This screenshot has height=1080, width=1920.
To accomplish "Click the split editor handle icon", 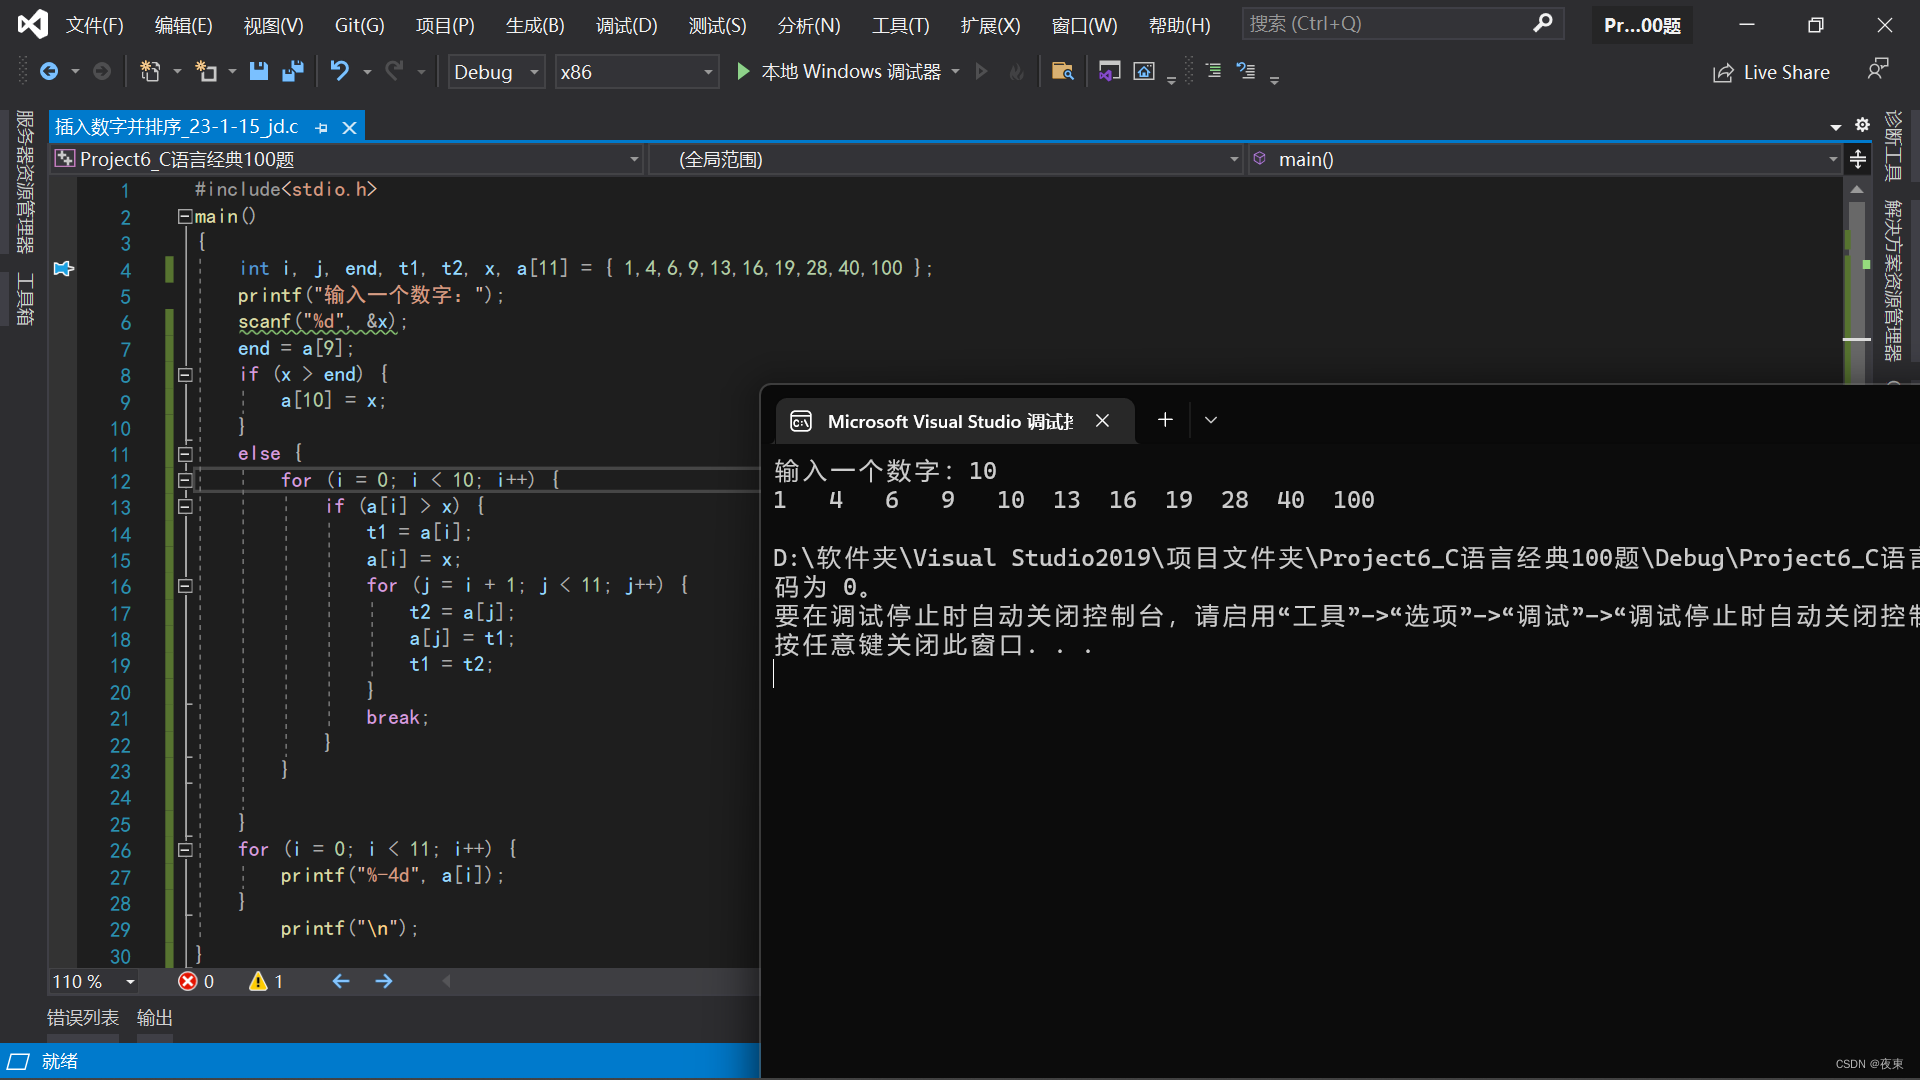I will [x=1858, y=159].
